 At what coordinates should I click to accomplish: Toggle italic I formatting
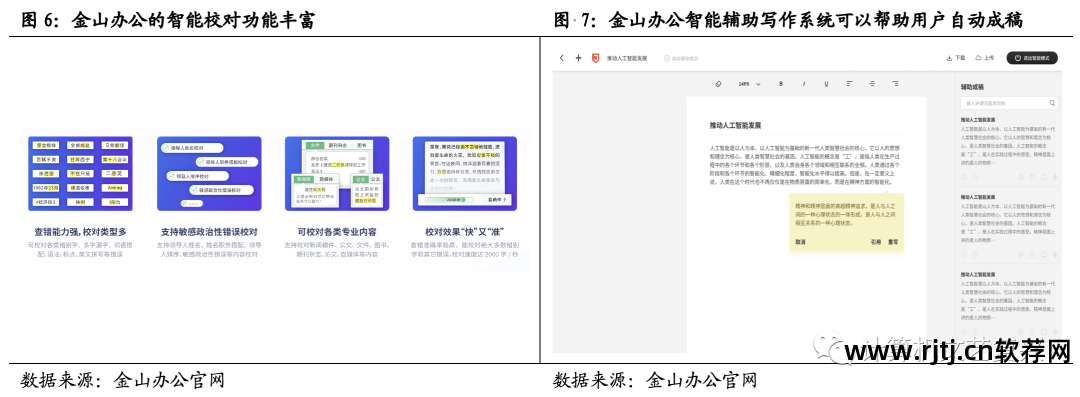[804, 83]
